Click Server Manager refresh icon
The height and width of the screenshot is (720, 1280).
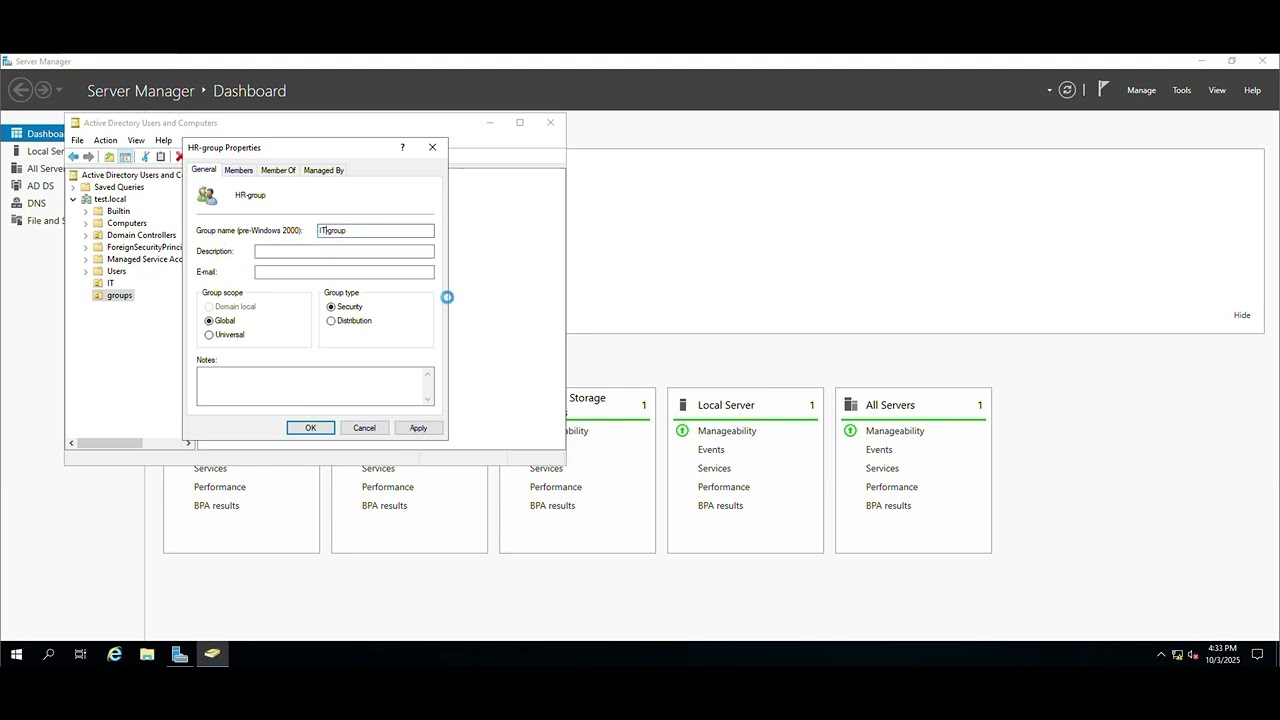tap(1067, 90)
